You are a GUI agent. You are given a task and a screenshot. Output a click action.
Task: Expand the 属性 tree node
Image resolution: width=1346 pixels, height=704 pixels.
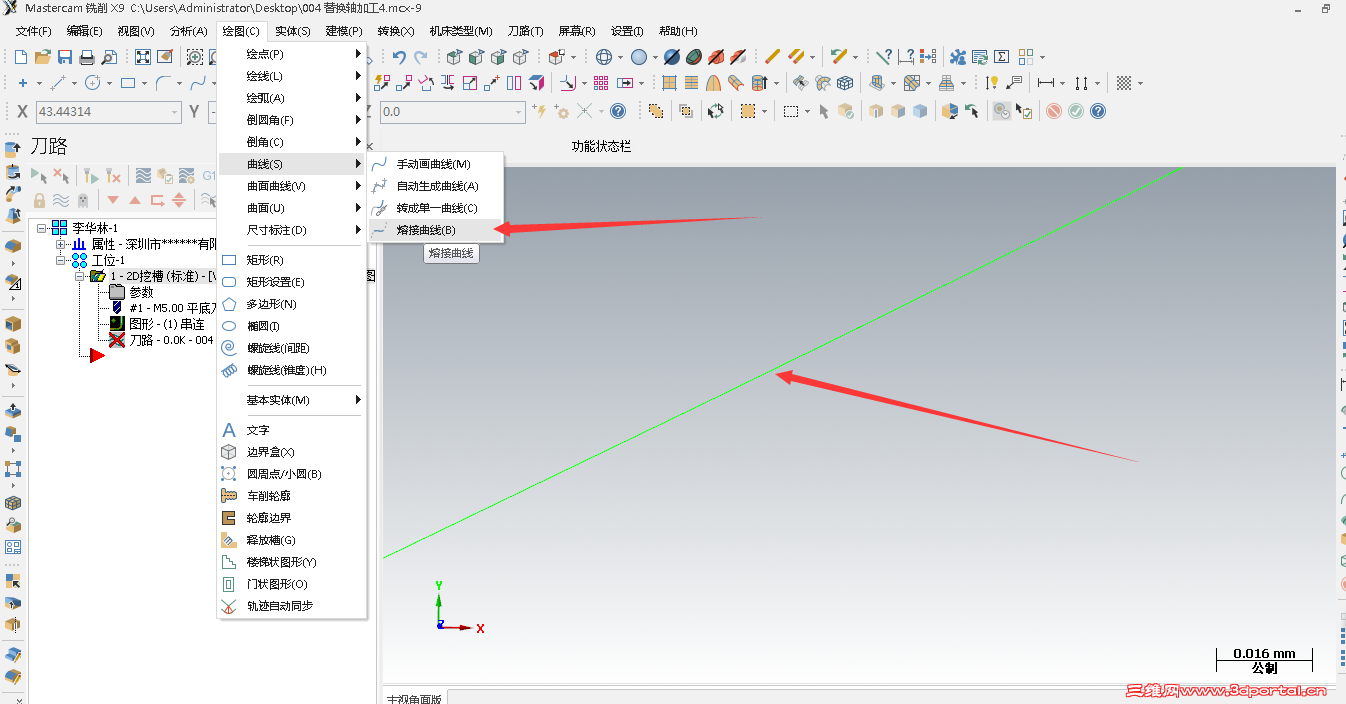pos(60,245)
